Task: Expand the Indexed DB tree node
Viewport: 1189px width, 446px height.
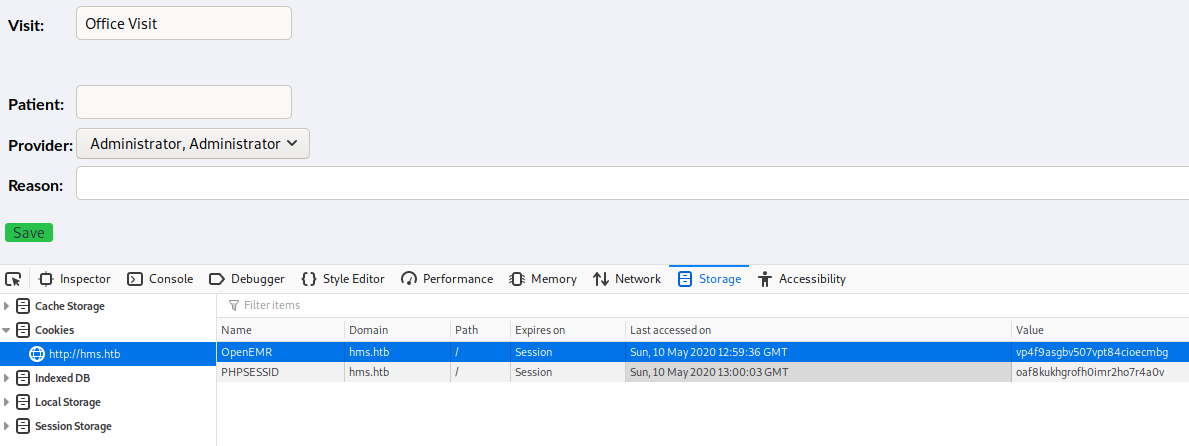Action: pos(8,378)
